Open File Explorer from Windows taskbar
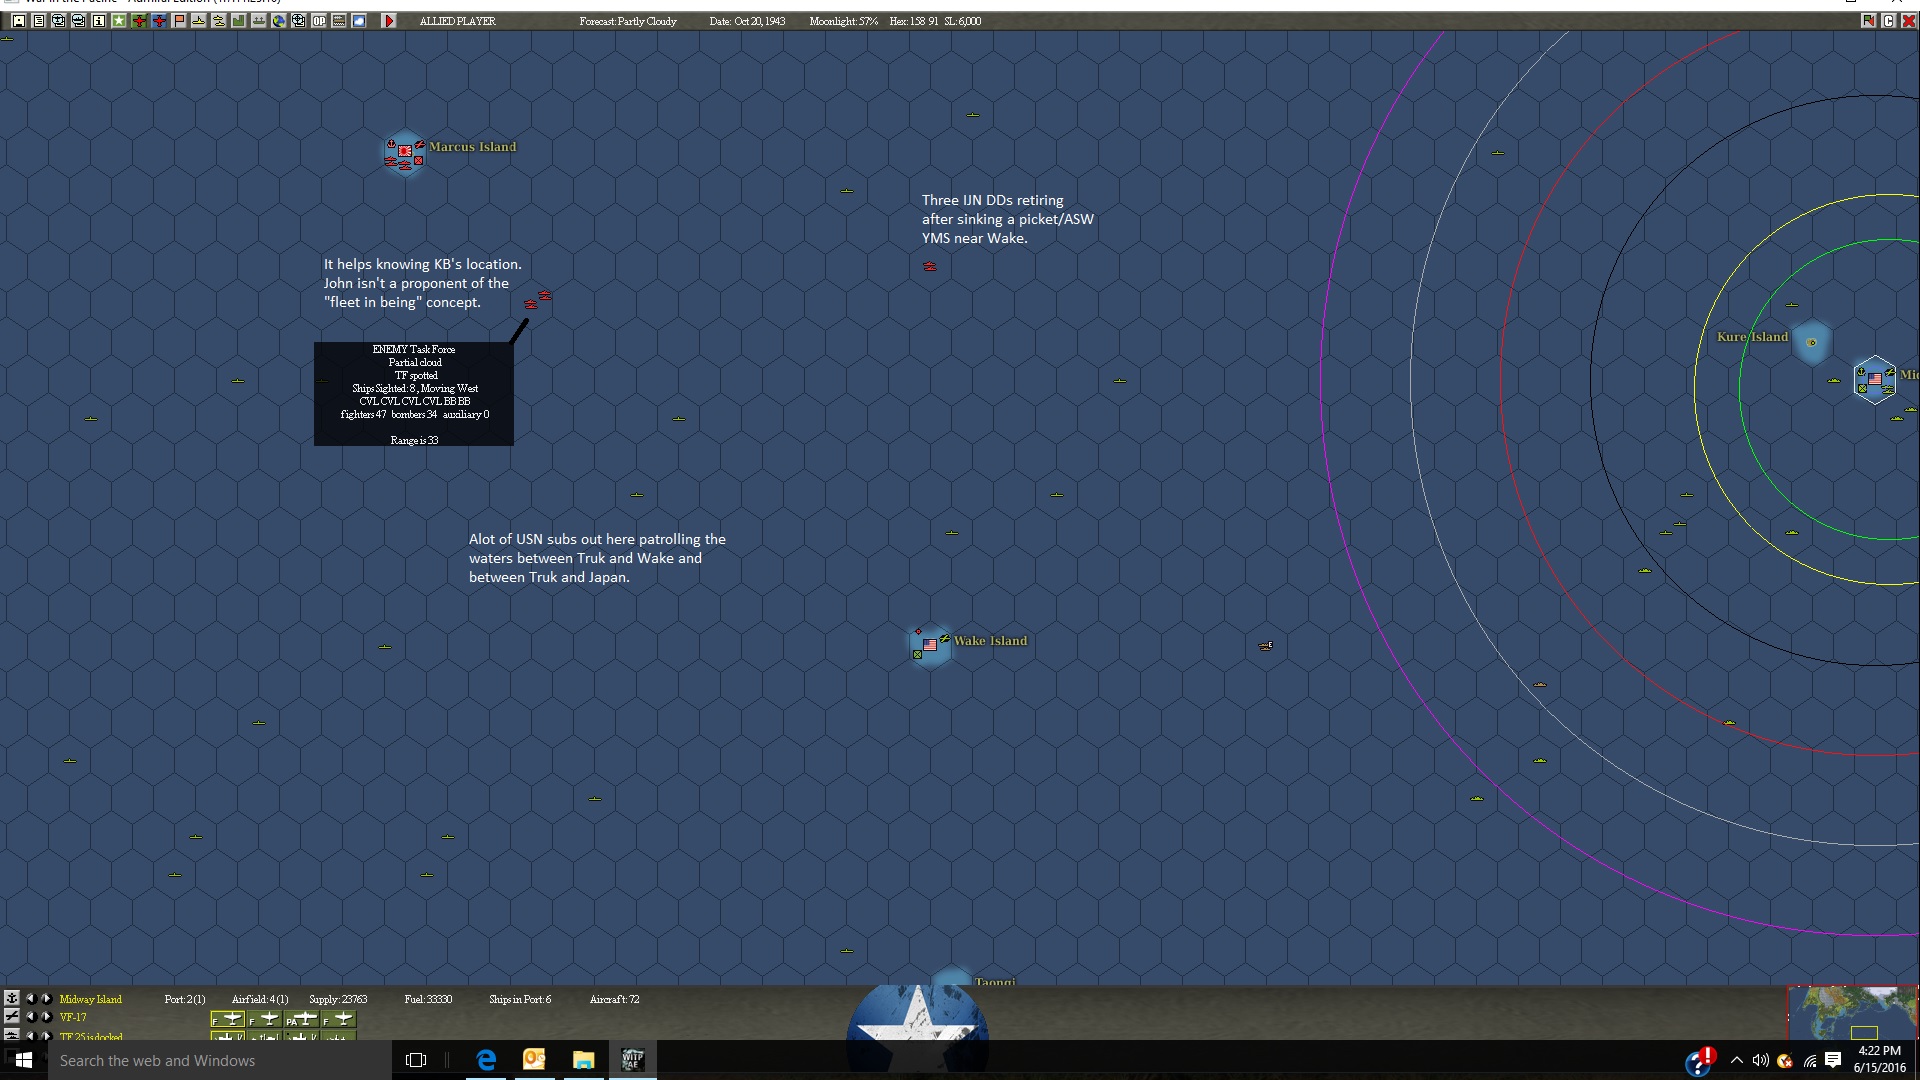 point(583,1060)
